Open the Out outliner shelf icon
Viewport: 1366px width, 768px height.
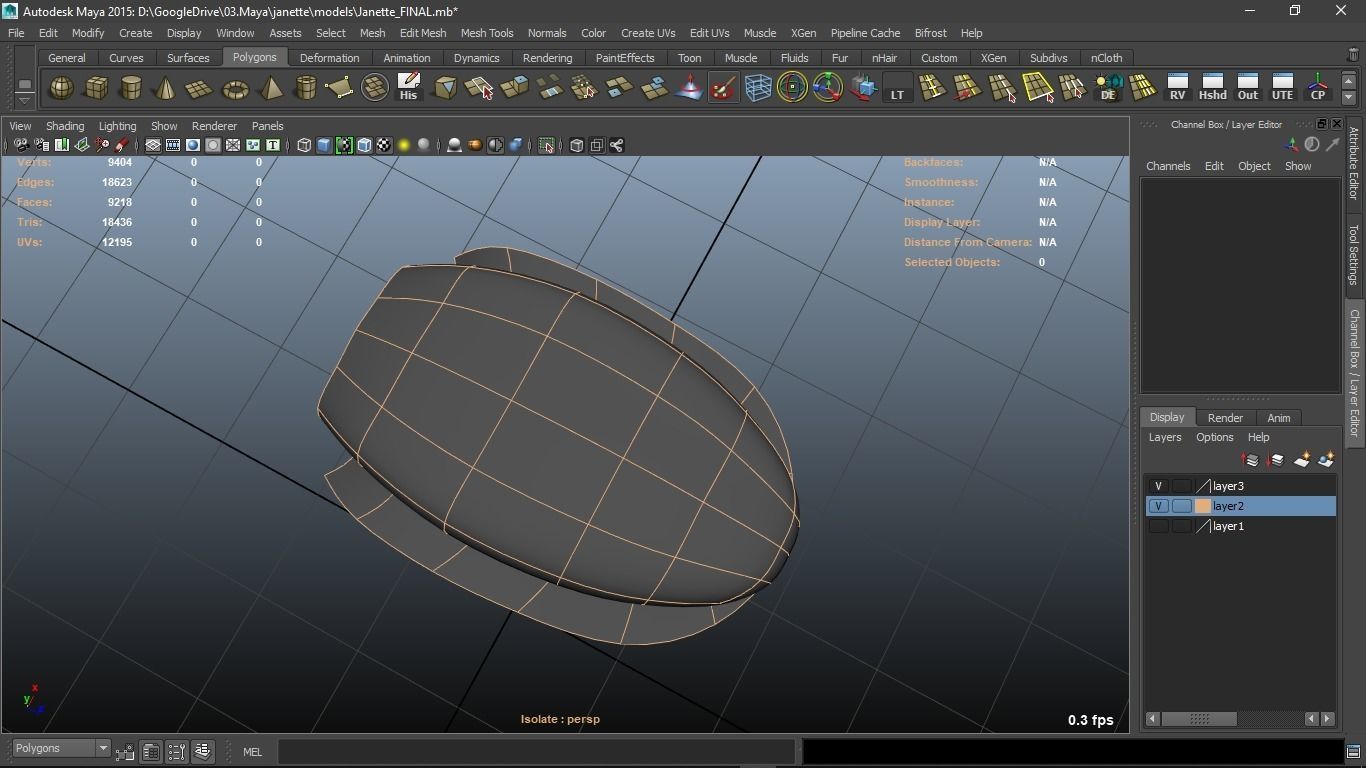(1248, 88)
